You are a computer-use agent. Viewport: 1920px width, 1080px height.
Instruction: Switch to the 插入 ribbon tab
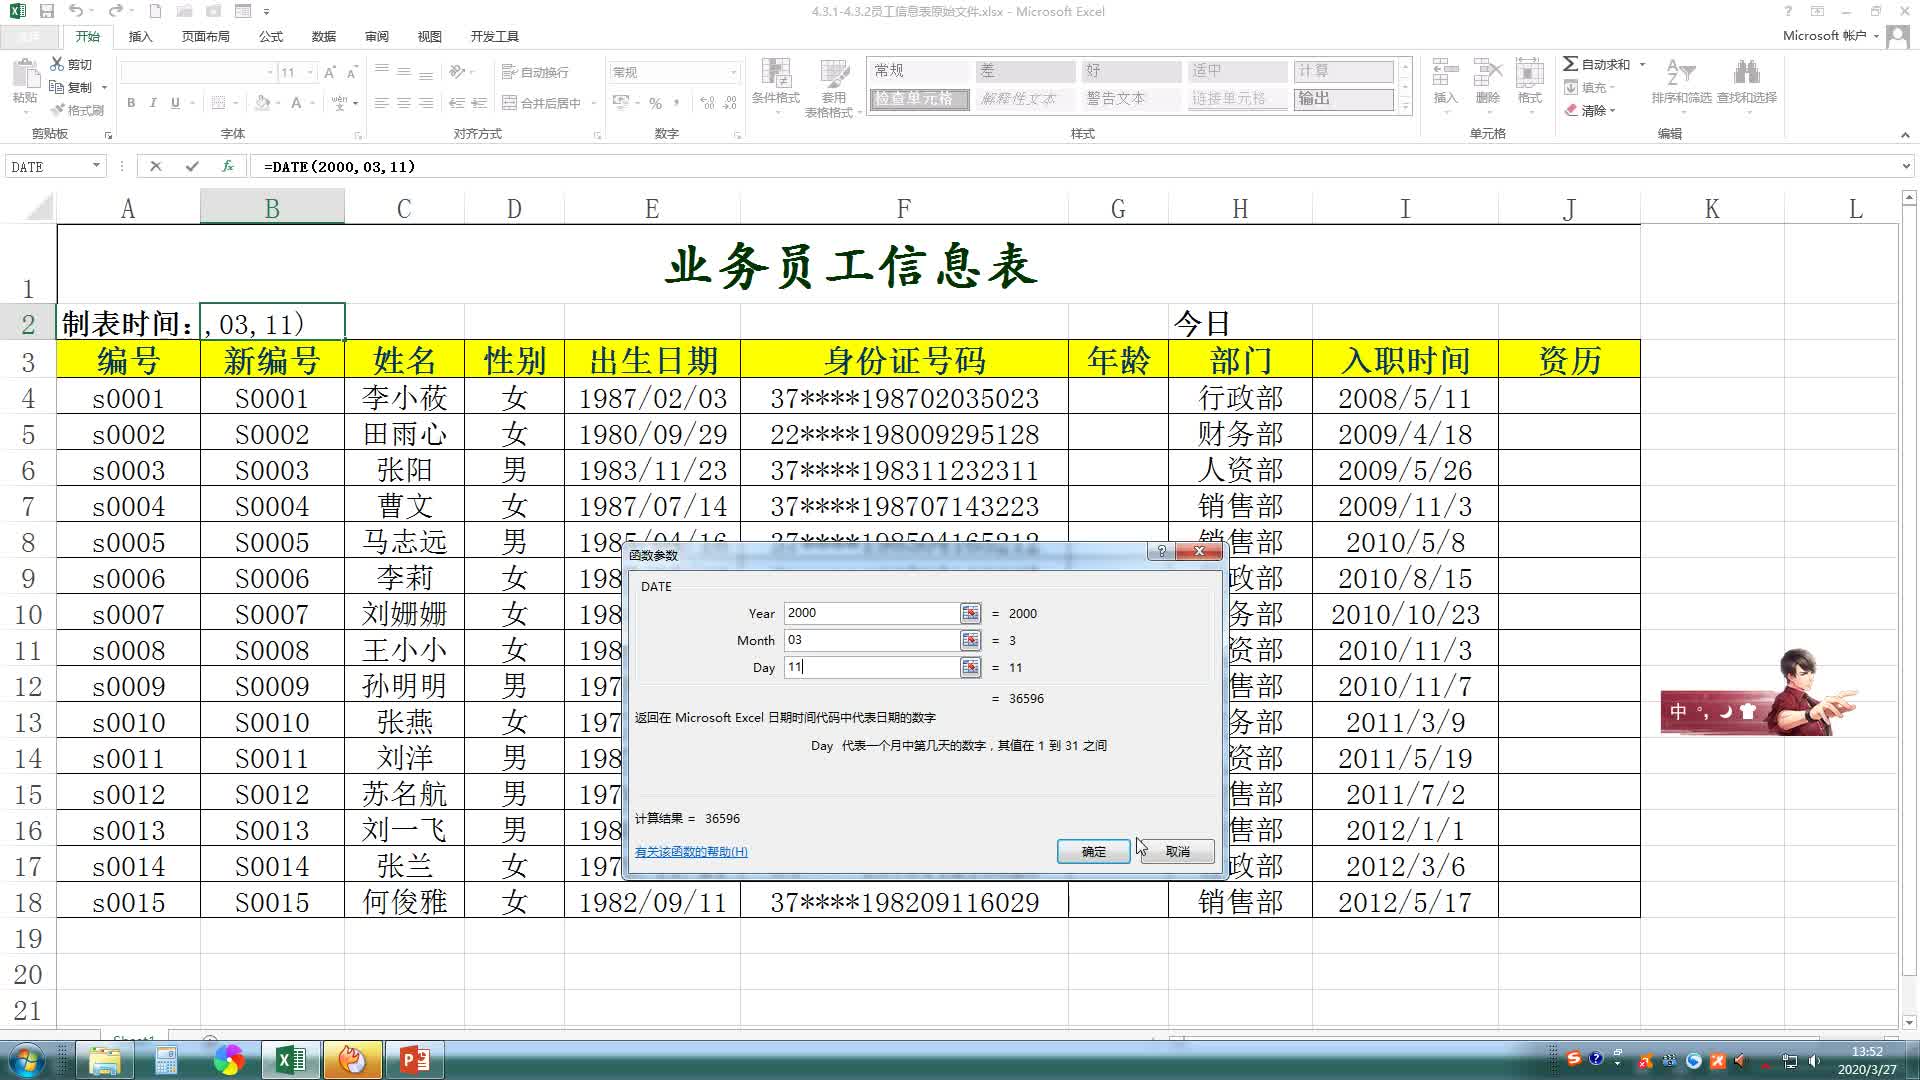click(x=140, y=36)
